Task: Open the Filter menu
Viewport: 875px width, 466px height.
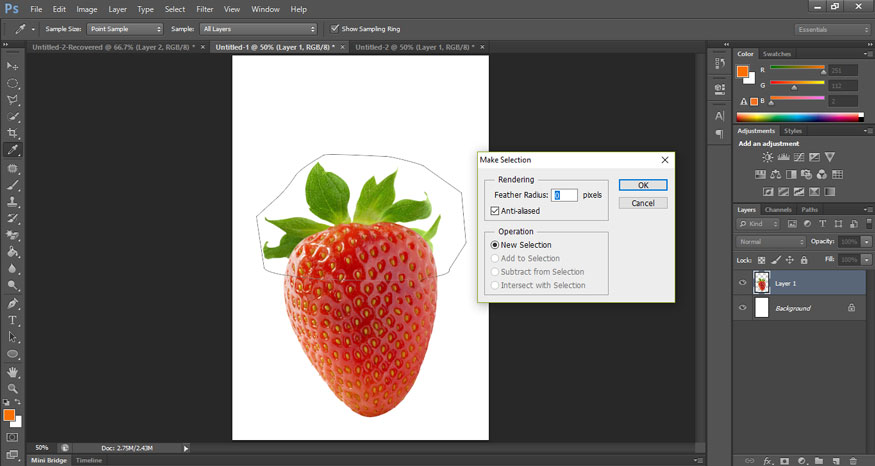Action: (204, 9)
